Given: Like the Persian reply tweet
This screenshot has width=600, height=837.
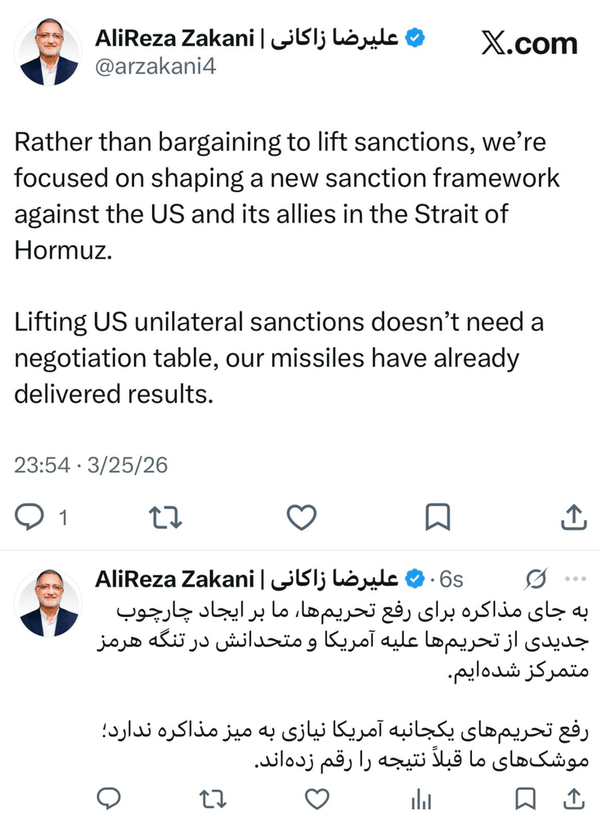Looking at the screenshot, I should tap(317, 799).
